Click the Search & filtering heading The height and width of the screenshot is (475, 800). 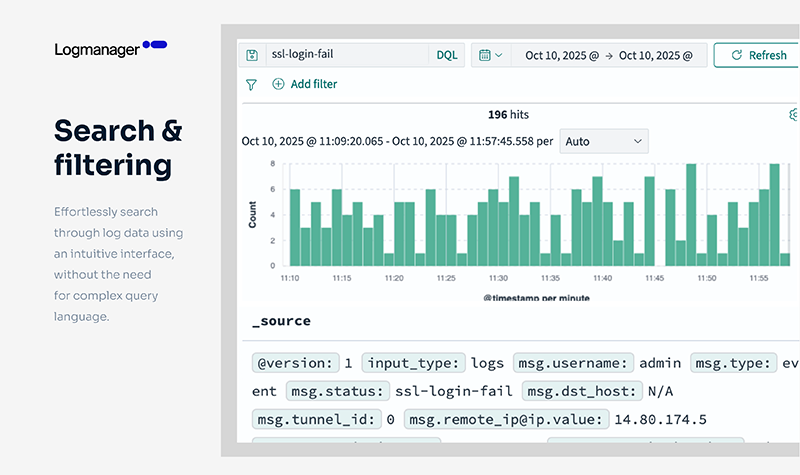(x=118, y=147)
